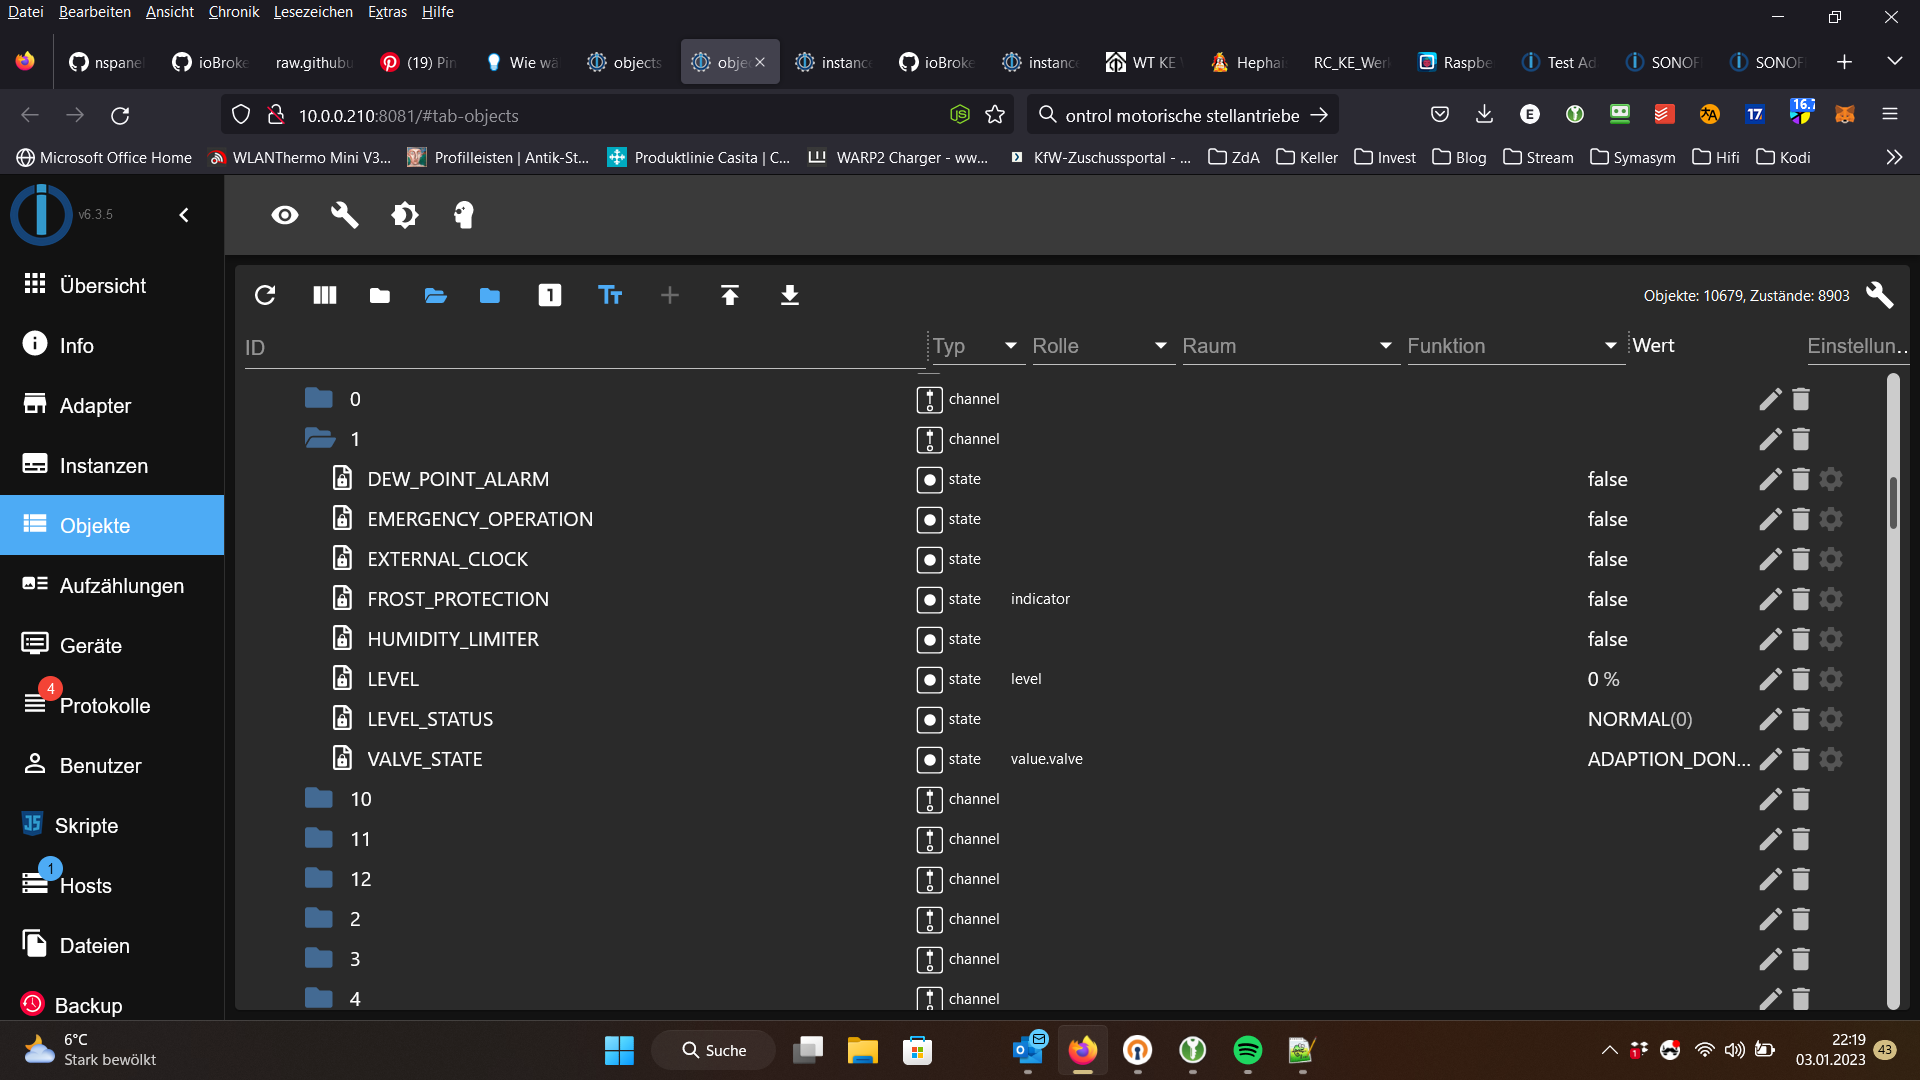Open Hosts page in sidebar

112,885
